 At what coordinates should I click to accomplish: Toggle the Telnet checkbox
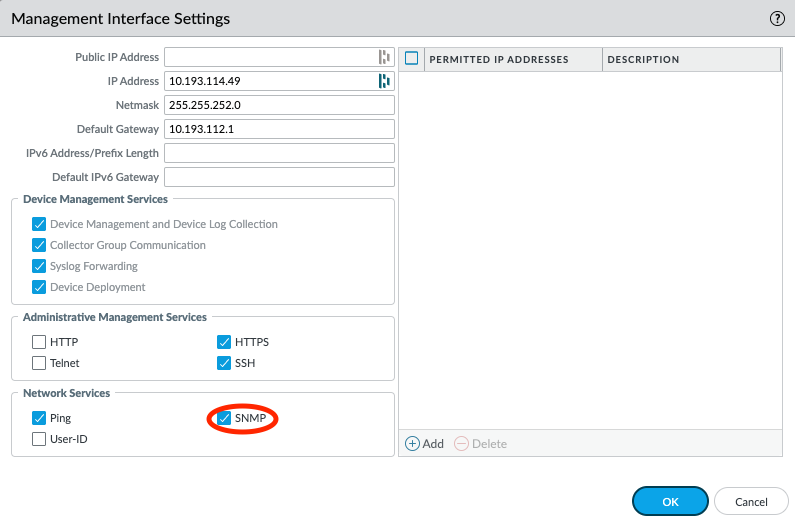click(40, 363)
